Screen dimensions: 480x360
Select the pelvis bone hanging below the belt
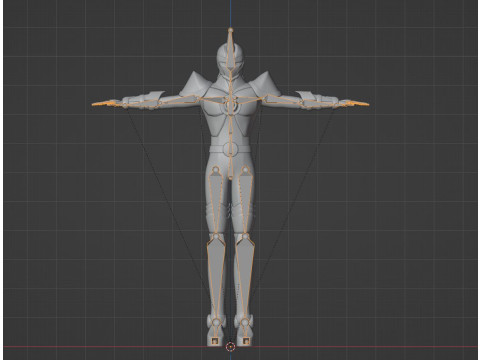tap(230, 167)
